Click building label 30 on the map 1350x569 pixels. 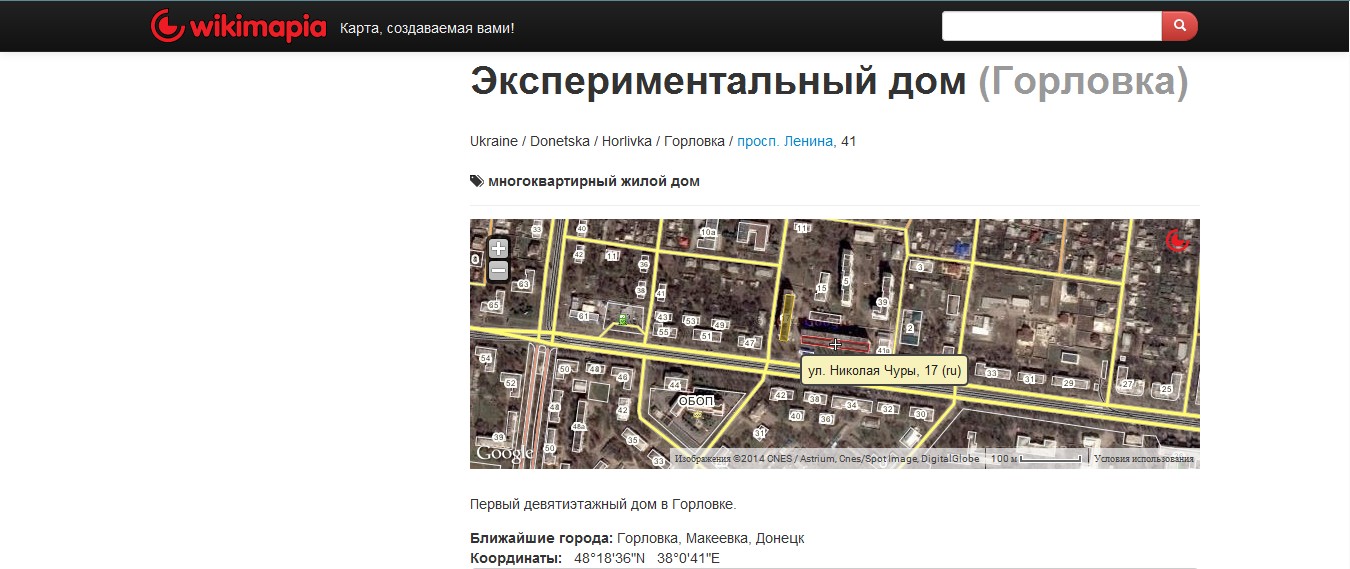(x=920, y=414)
